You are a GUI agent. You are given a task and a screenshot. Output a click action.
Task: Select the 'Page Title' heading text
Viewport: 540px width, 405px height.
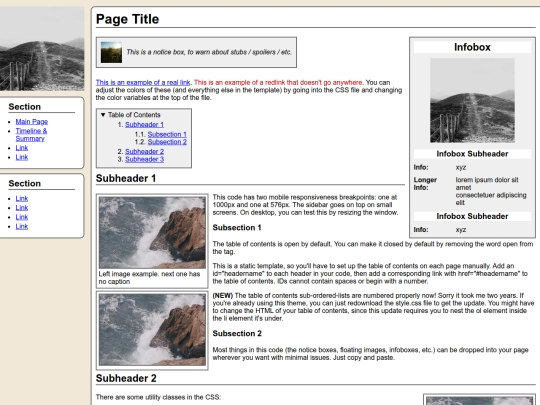pyautogui.click(x=127, y=19)
